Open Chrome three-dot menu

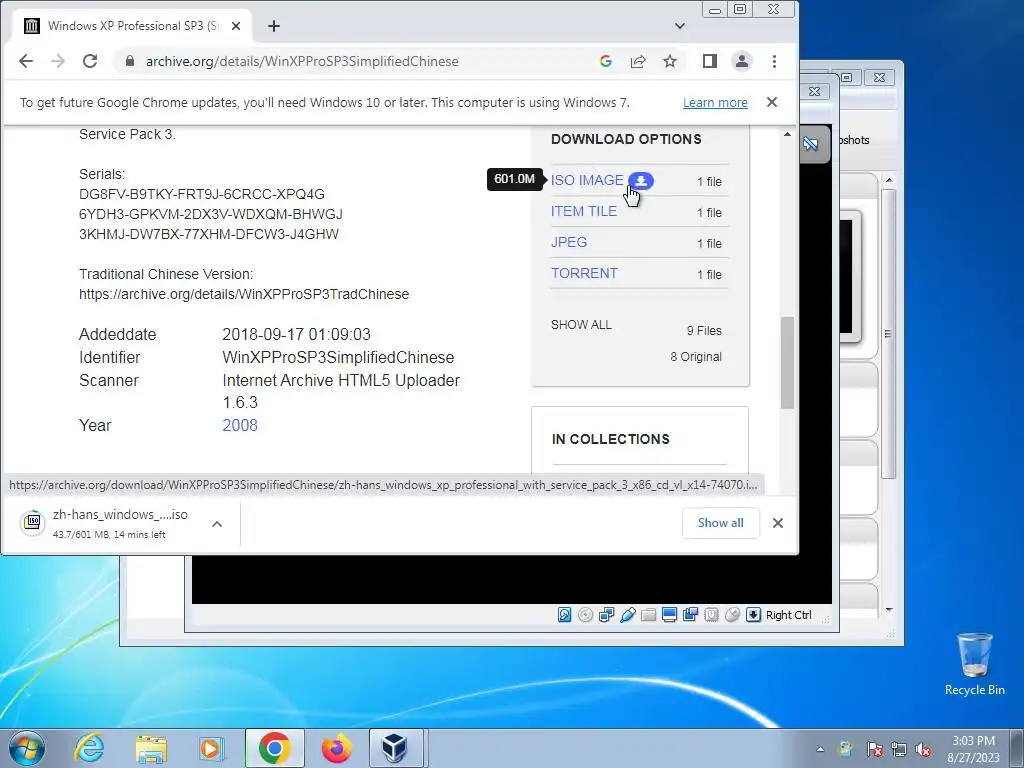[x=775, y=61]
